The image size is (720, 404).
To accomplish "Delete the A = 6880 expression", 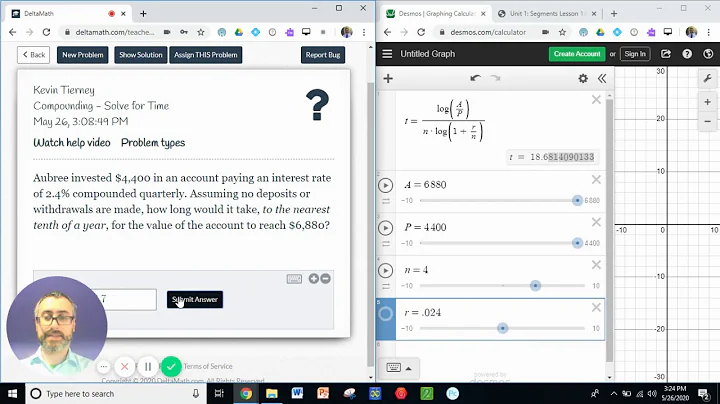I will click(596, 180).
